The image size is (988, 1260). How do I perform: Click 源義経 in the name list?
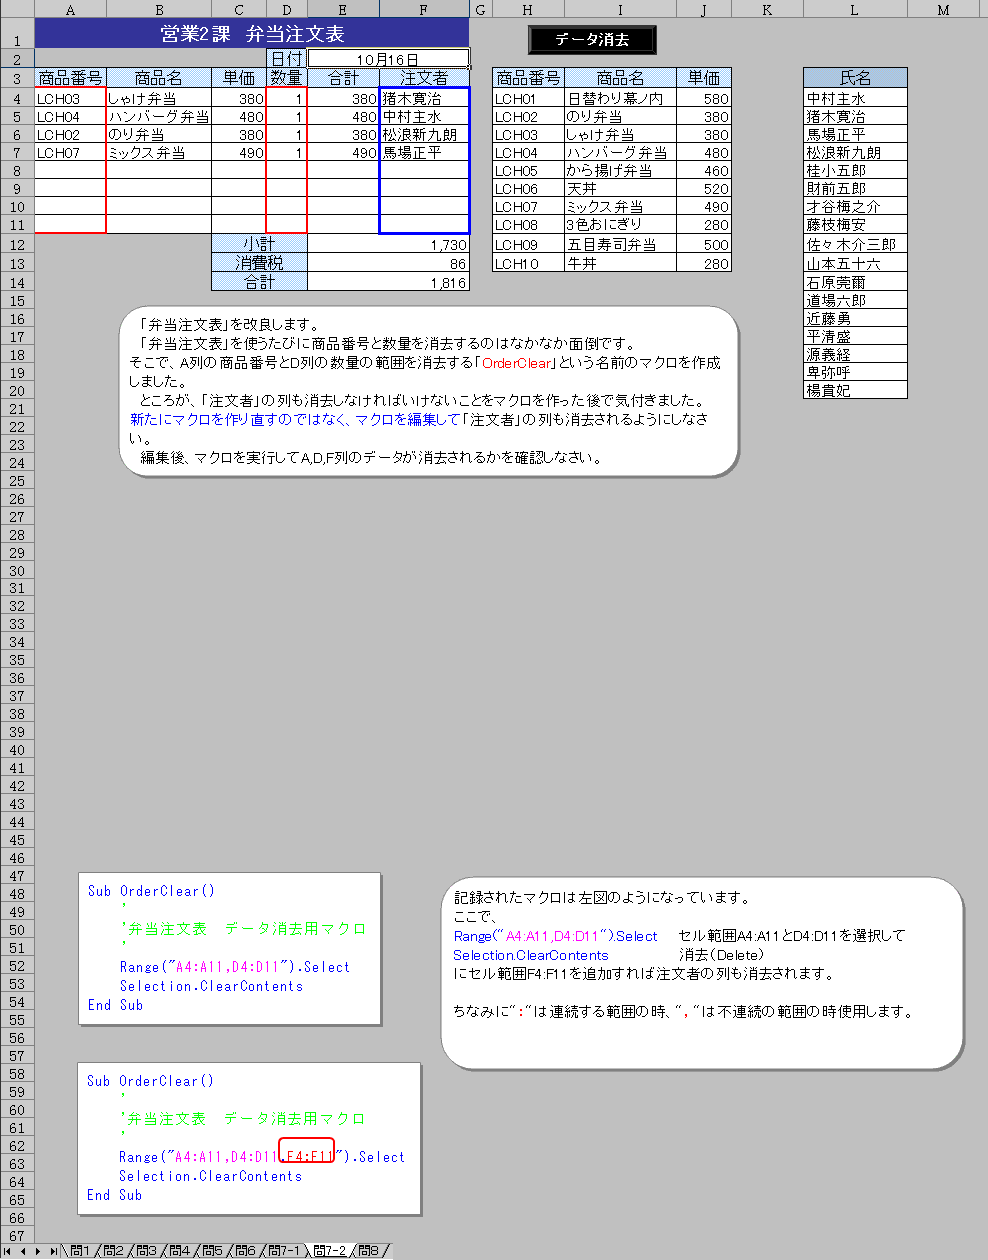point(855,354)
